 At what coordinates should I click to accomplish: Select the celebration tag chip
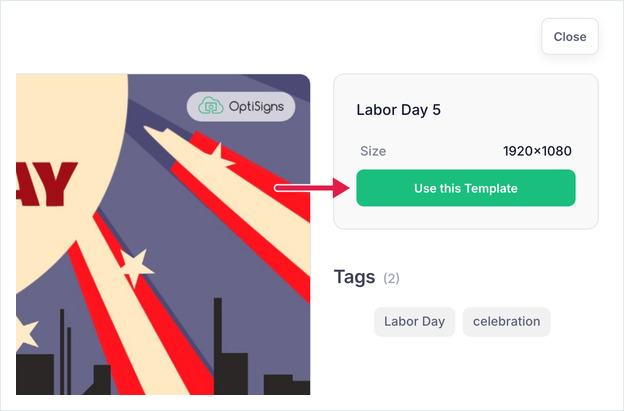coord(506,321)
